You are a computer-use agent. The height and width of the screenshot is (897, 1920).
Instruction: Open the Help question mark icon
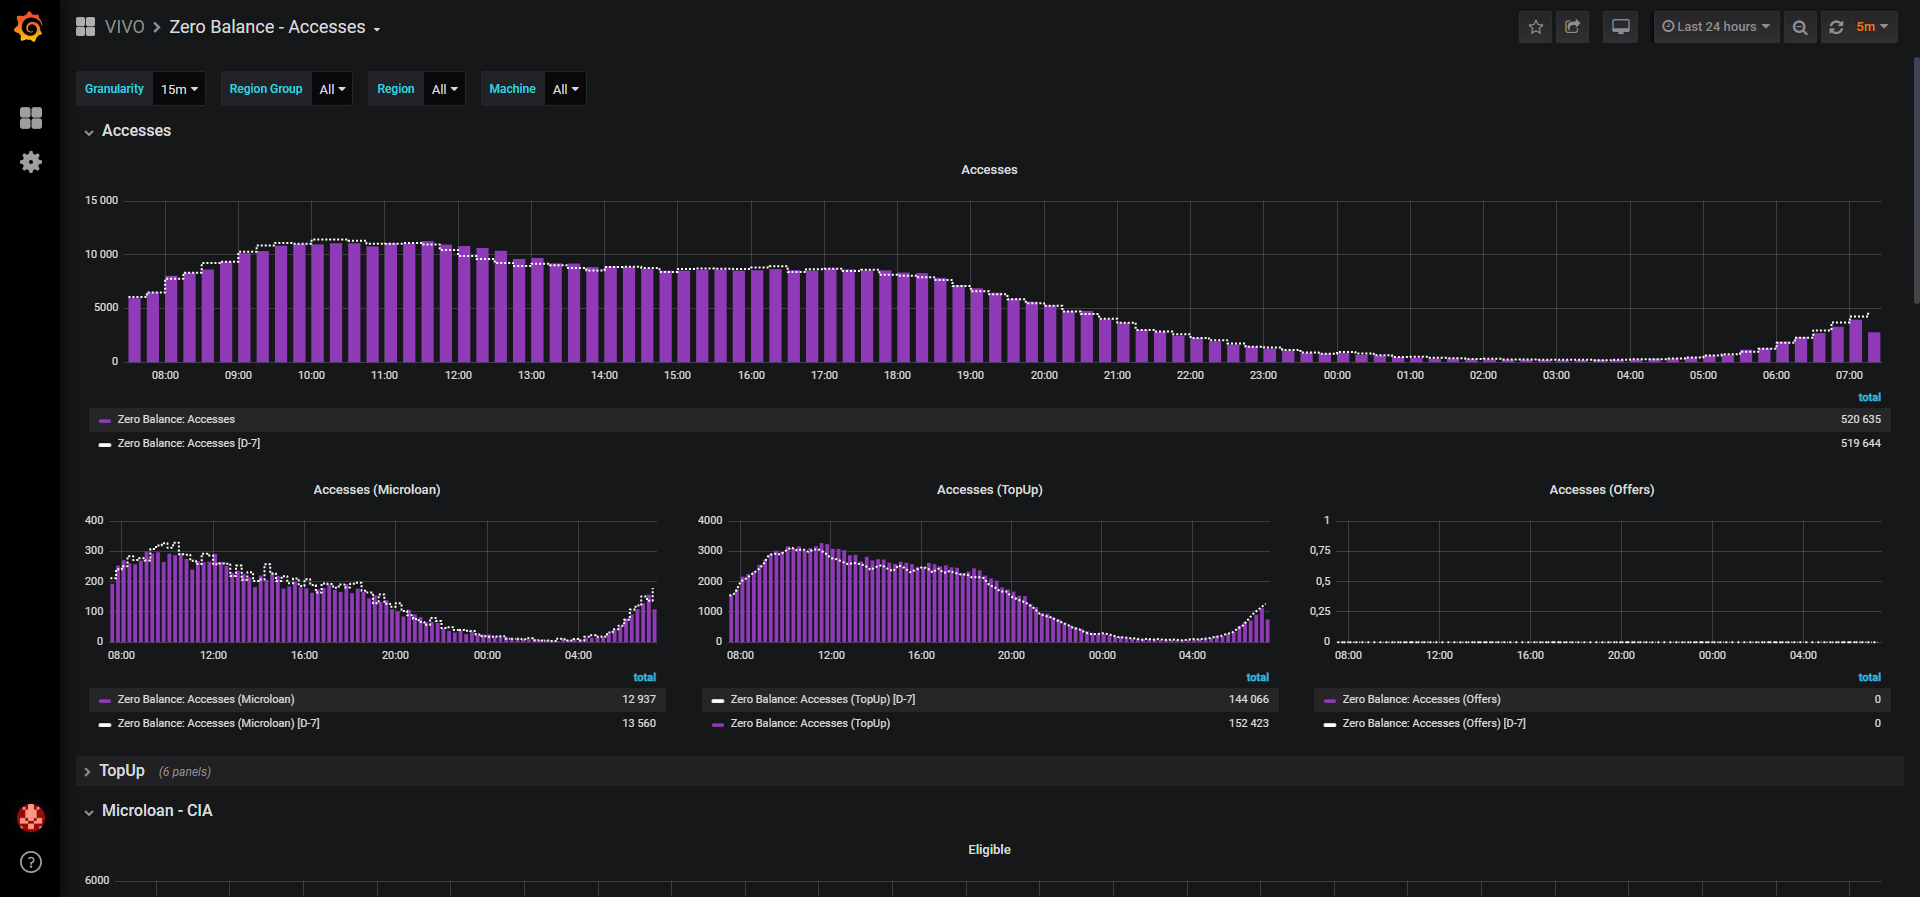[x=31, y=862]
